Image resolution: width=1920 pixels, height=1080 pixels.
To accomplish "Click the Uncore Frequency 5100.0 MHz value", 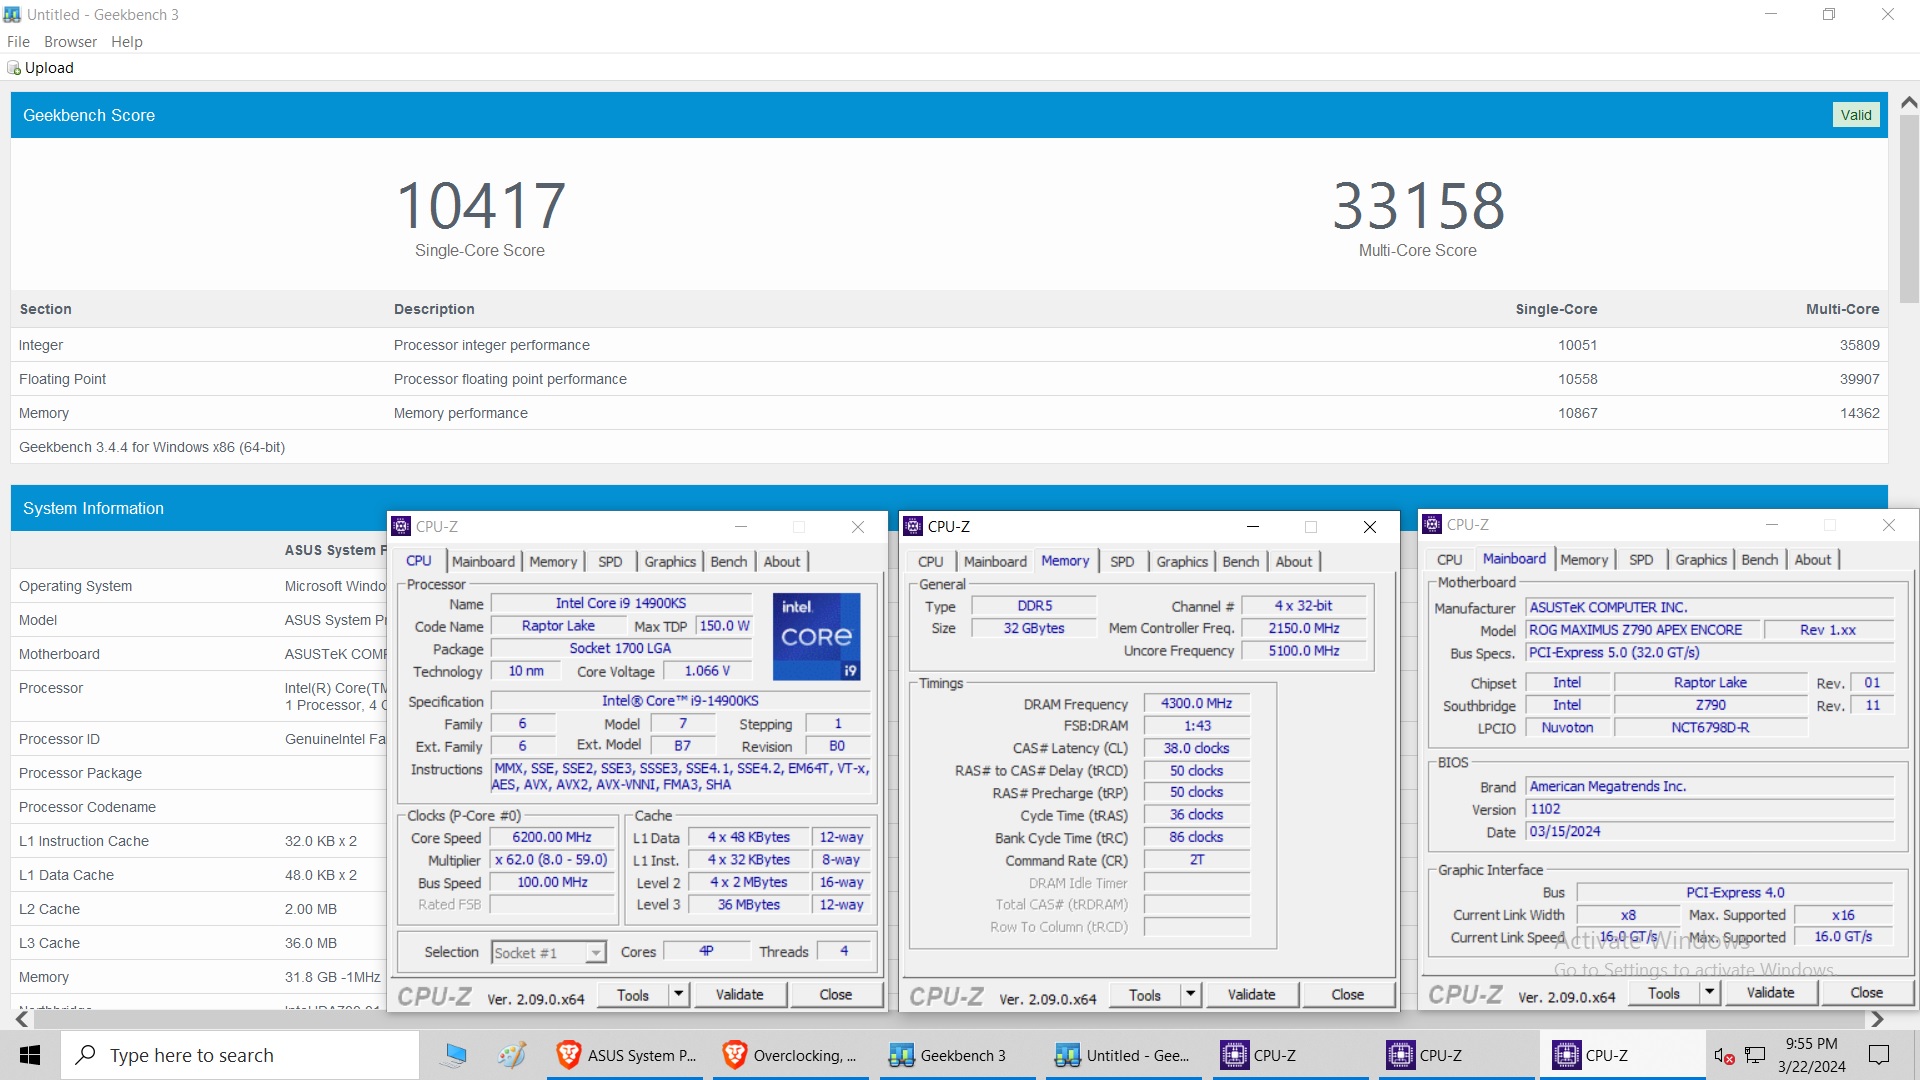I will click(1304, 650).
